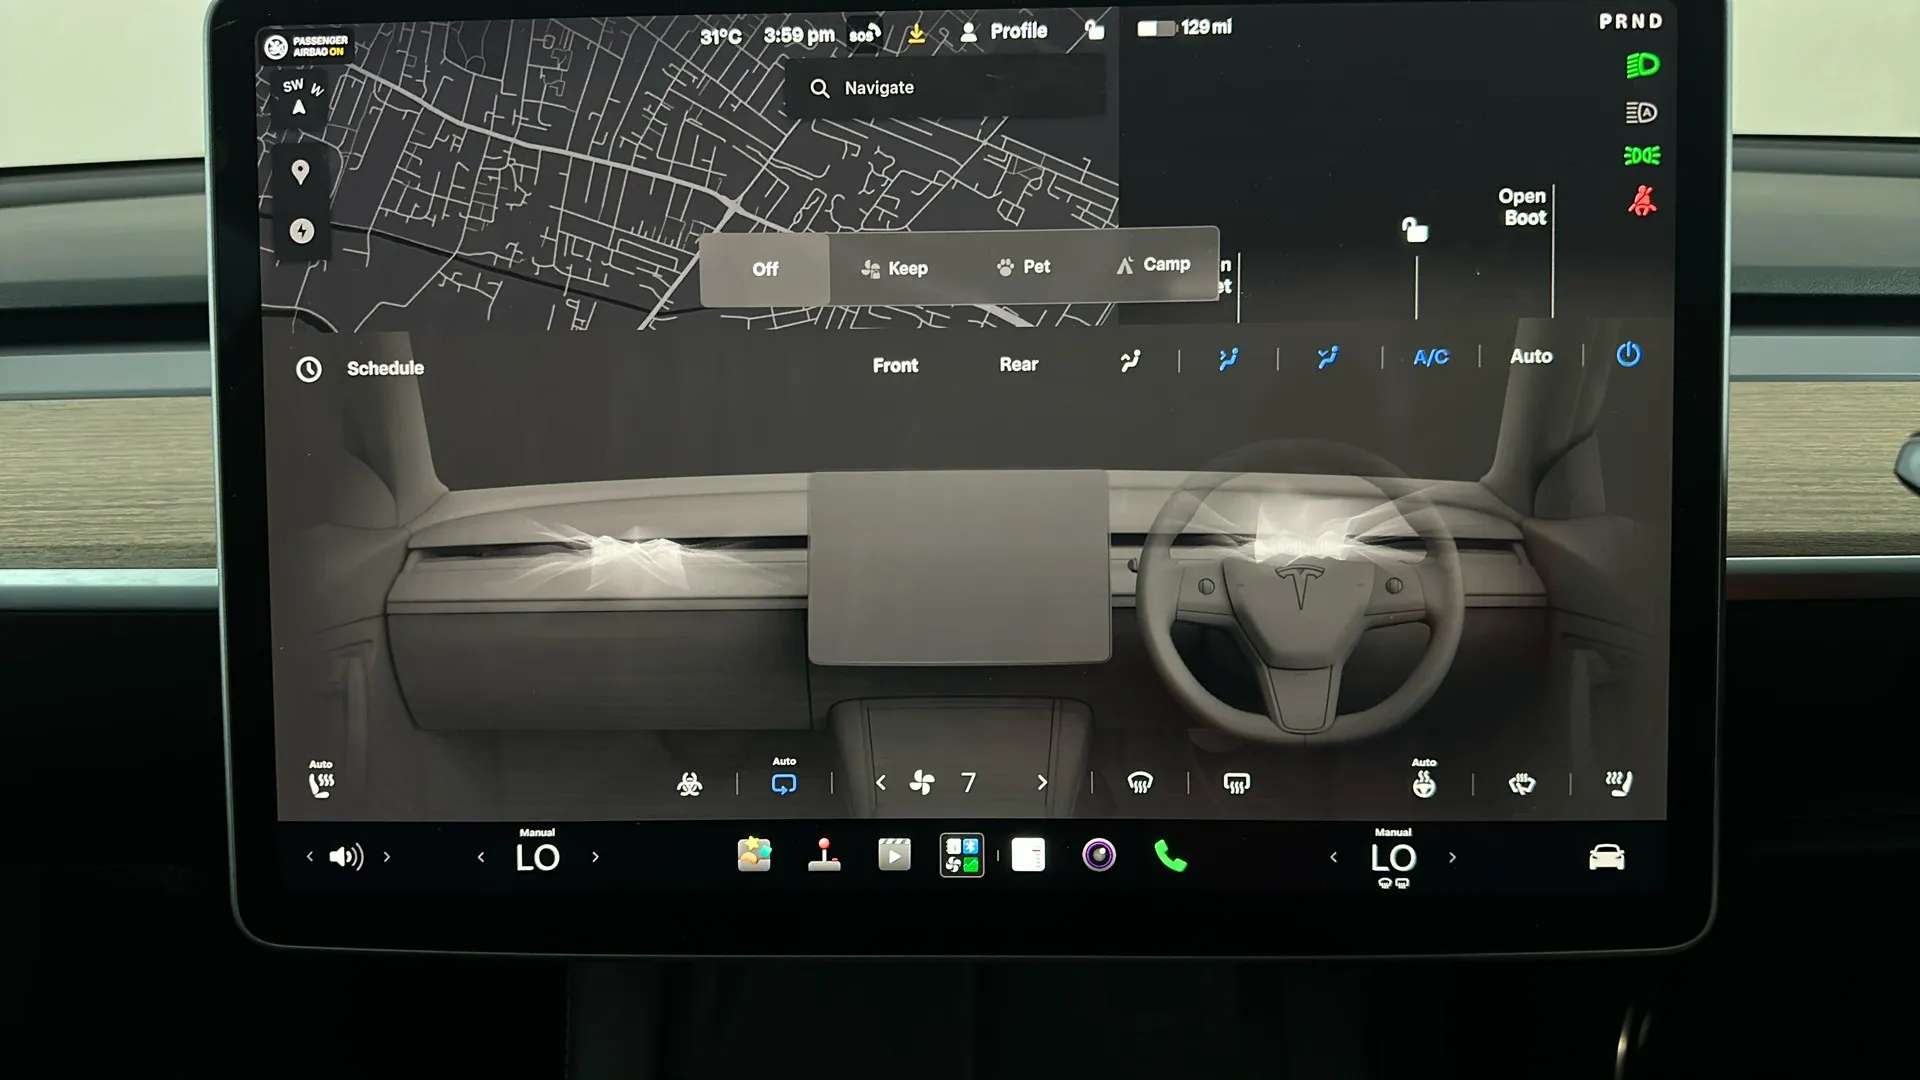Screen dimensions: 1920x1080
Task: Raise volume with right chevron
Action: click(387, 857)
